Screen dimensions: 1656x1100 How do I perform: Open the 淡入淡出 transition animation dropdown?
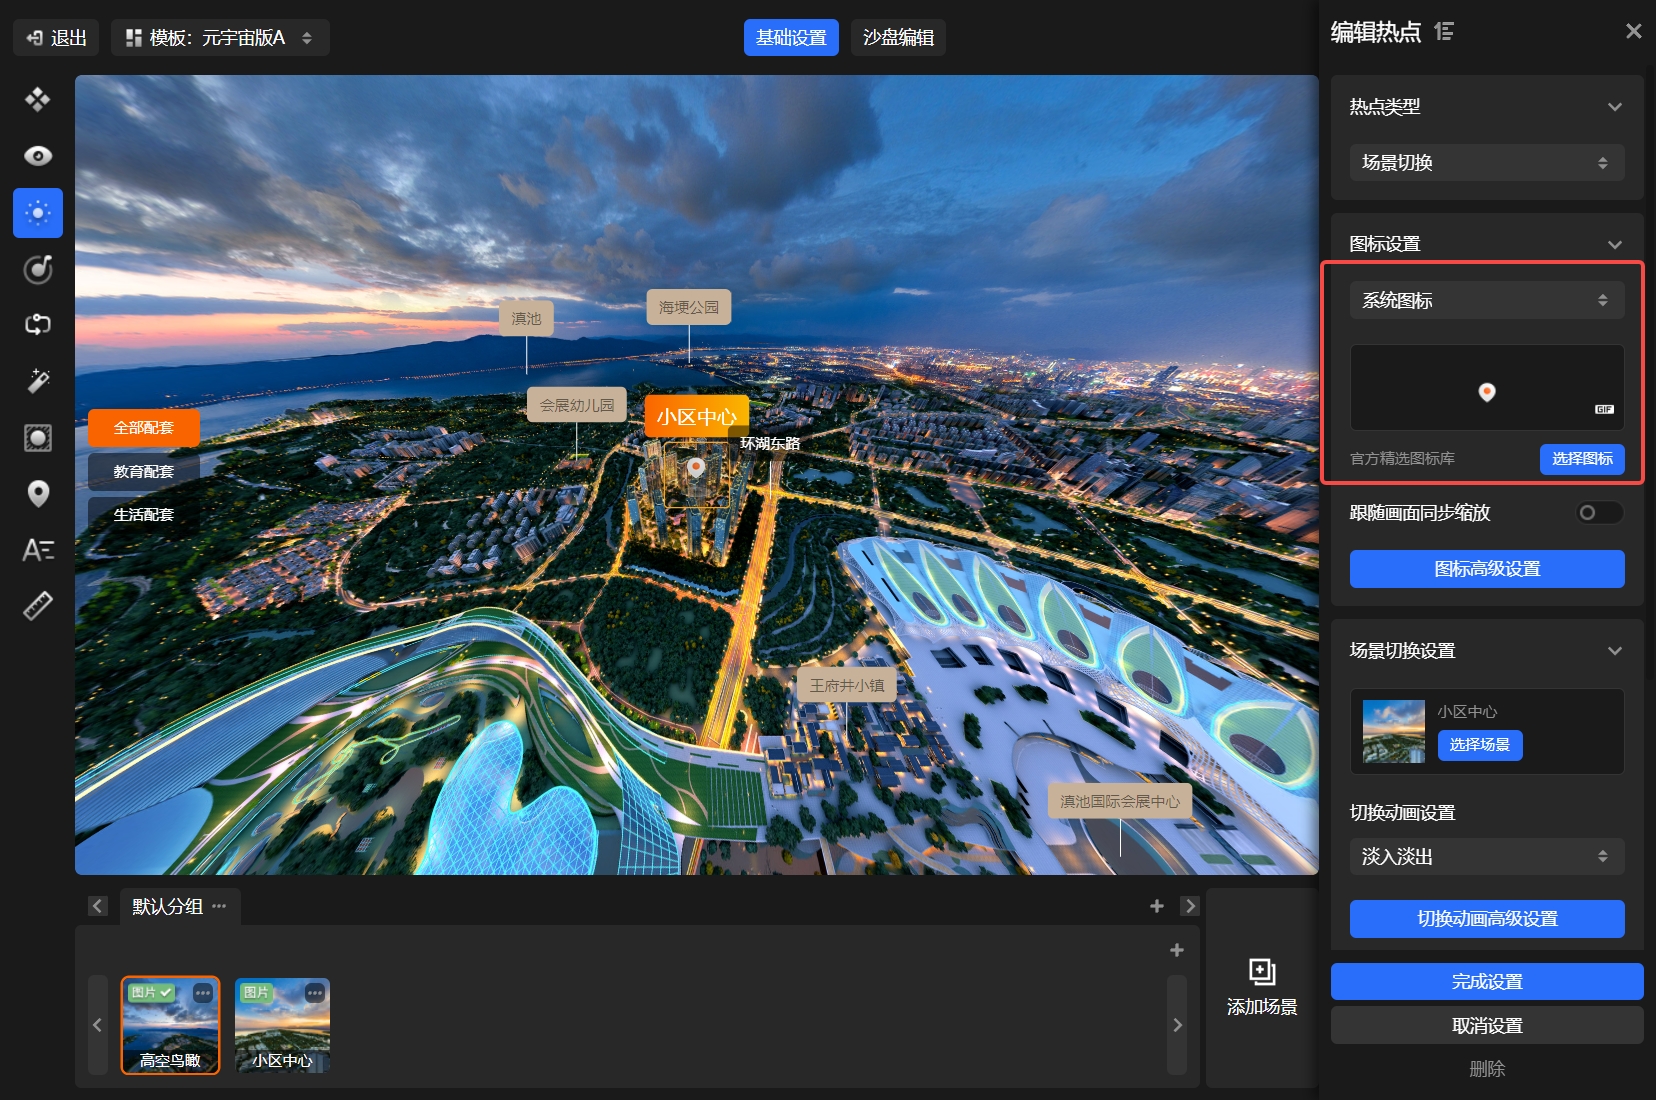[1486, 857]
